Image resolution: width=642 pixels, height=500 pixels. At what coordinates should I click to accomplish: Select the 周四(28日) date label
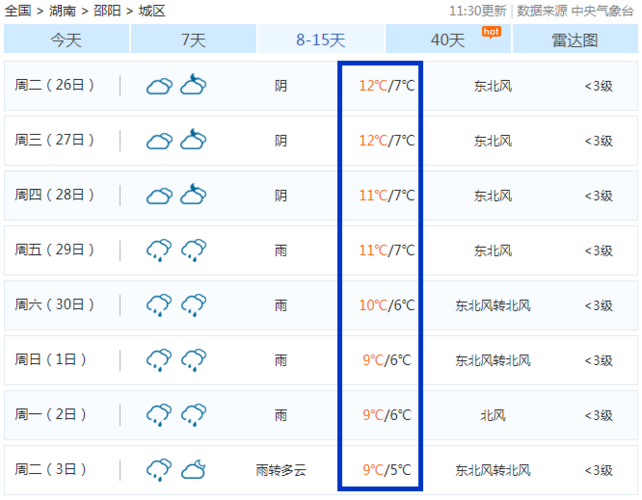click(x=54, y=195)
